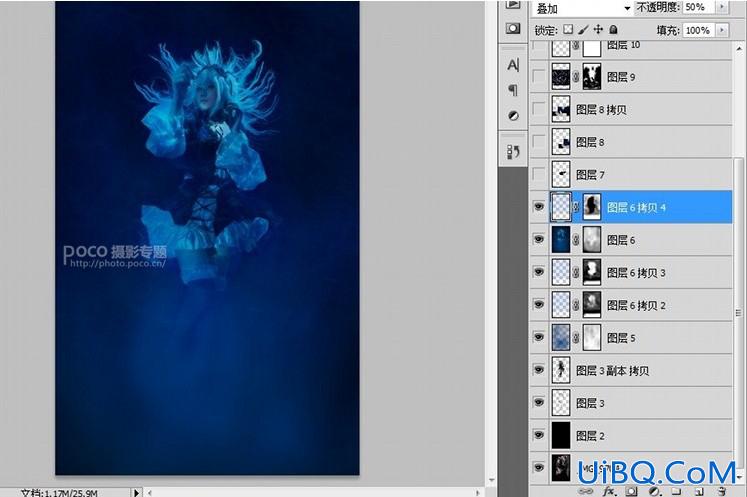Screen dimensions: 747x497
Task: Click link layers icon at panel bottom
Action: click(x=585, y=491)
